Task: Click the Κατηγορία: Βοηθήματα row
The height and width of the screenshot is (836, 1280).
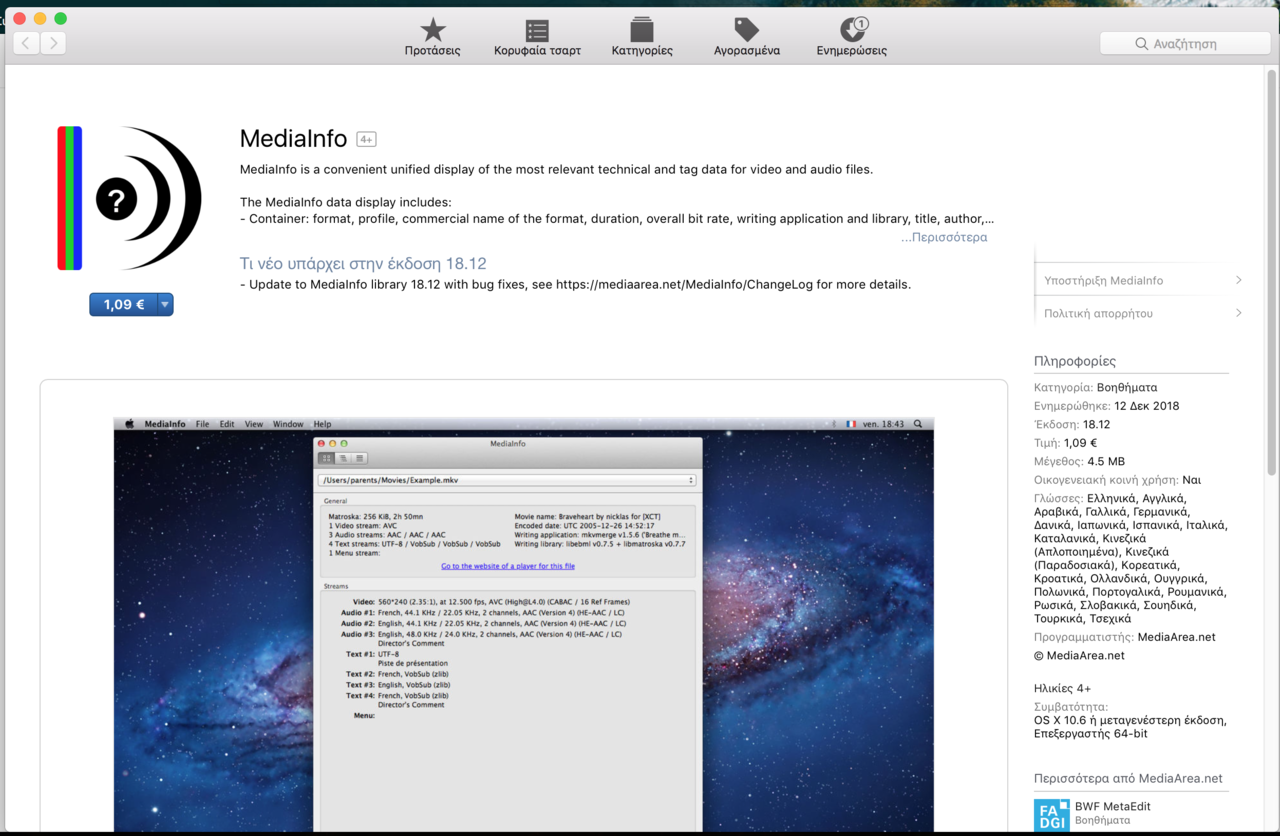Action: pyautogui.click(x=1096, y=387)
